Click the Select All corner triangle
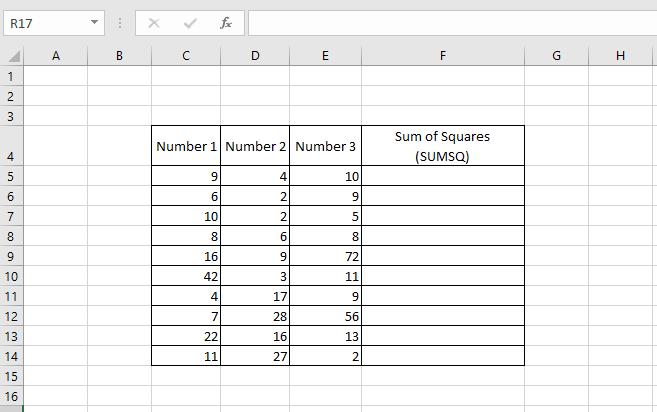Image resolution: width=657 pixels, height=412 pixels. tap(13, 56)
